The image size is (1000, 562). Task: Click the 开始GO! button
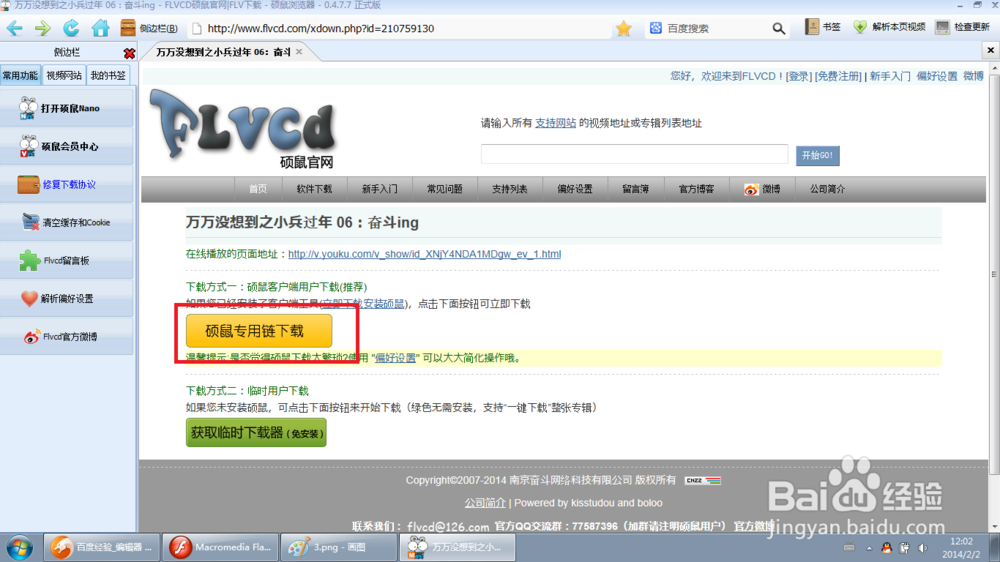pos(817,155)
